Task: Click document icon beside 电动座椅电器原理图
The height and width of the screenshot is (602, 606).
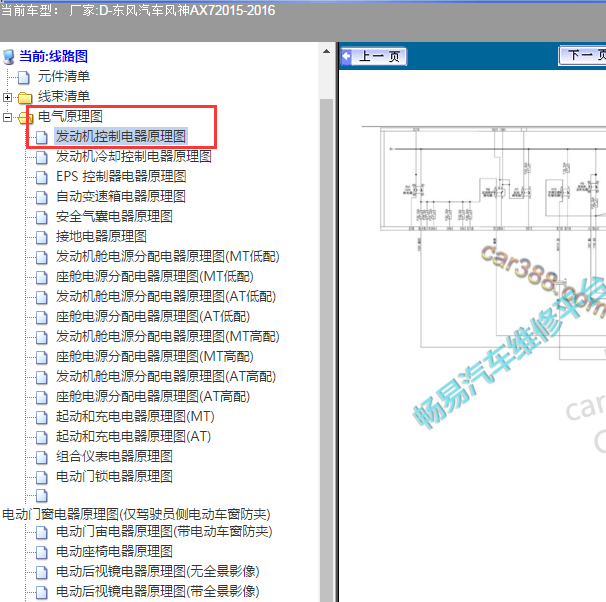Action: (x=42, y=552)
